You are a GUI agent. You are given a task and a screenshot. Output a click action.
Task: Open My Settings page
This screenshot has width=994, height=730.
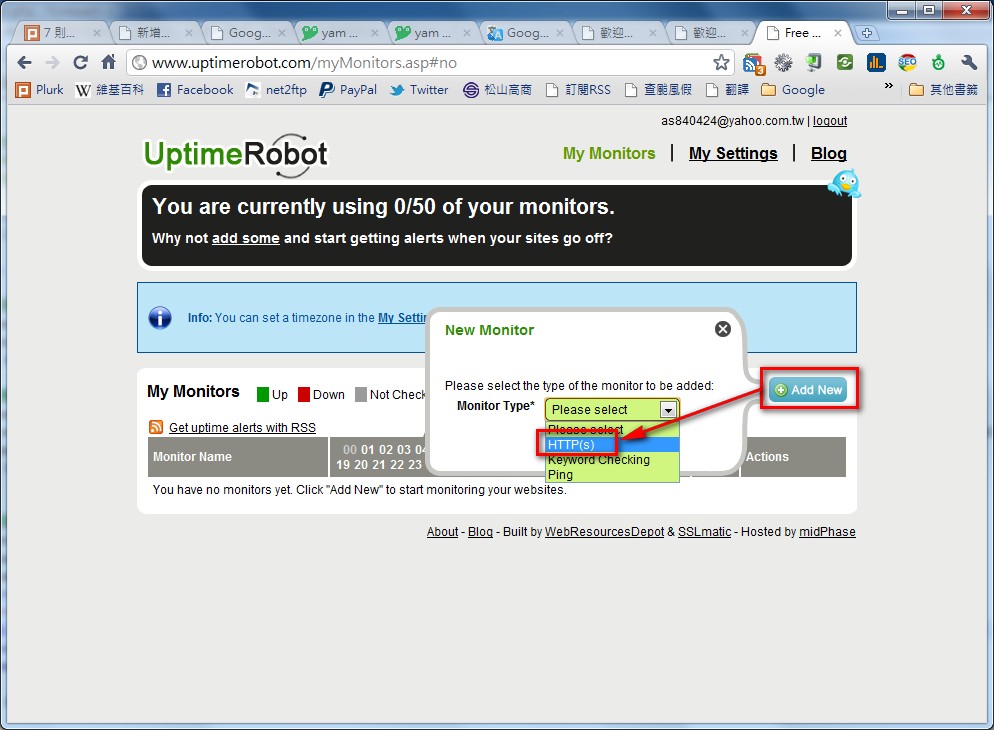tap(733, 153)
